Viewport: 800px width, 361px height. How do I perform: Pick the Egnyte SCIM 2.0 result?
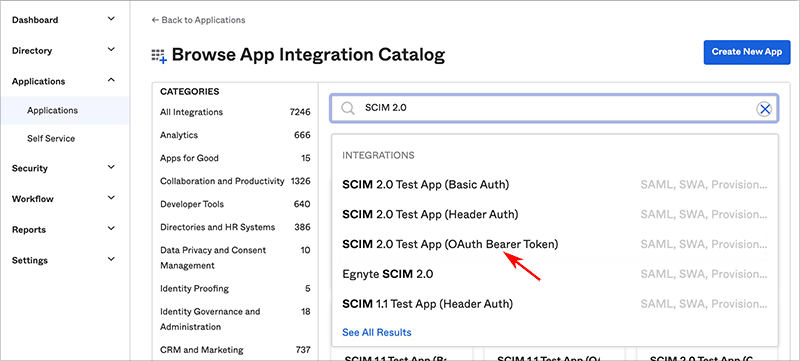(555, 274)
